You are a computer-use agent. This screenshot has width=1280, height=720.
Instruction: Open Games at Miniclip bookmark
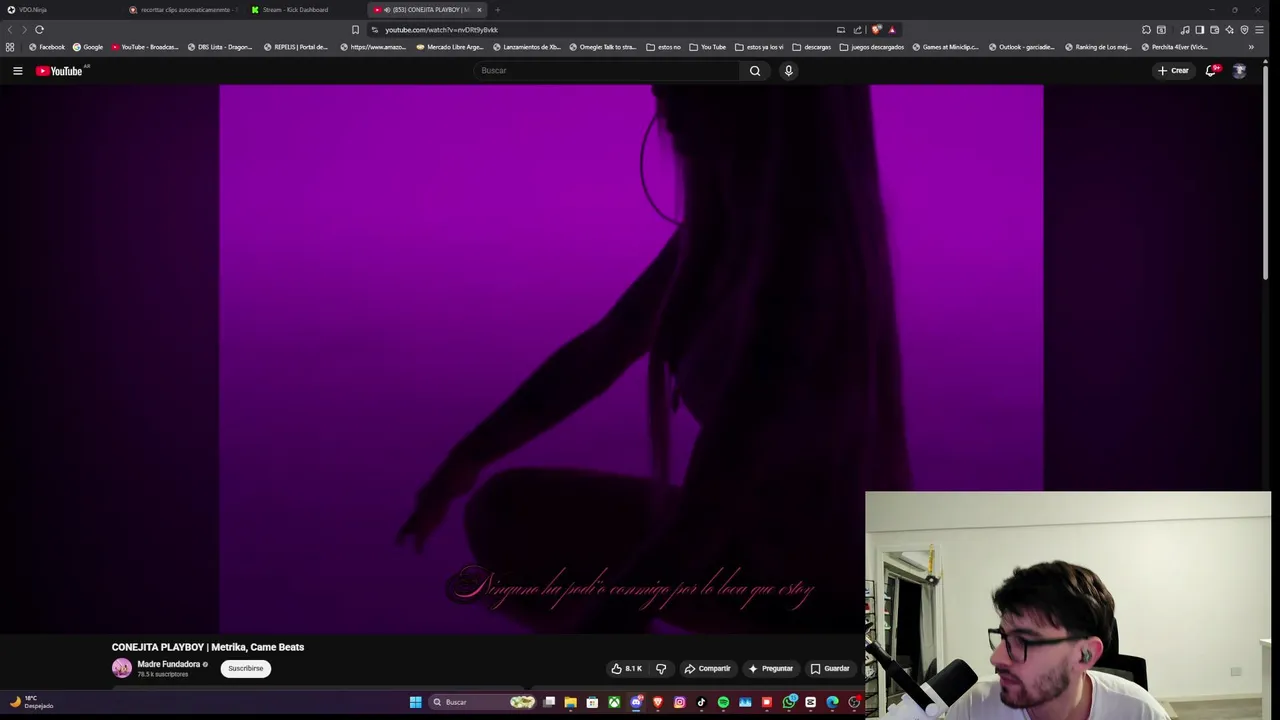coord(944,47)
